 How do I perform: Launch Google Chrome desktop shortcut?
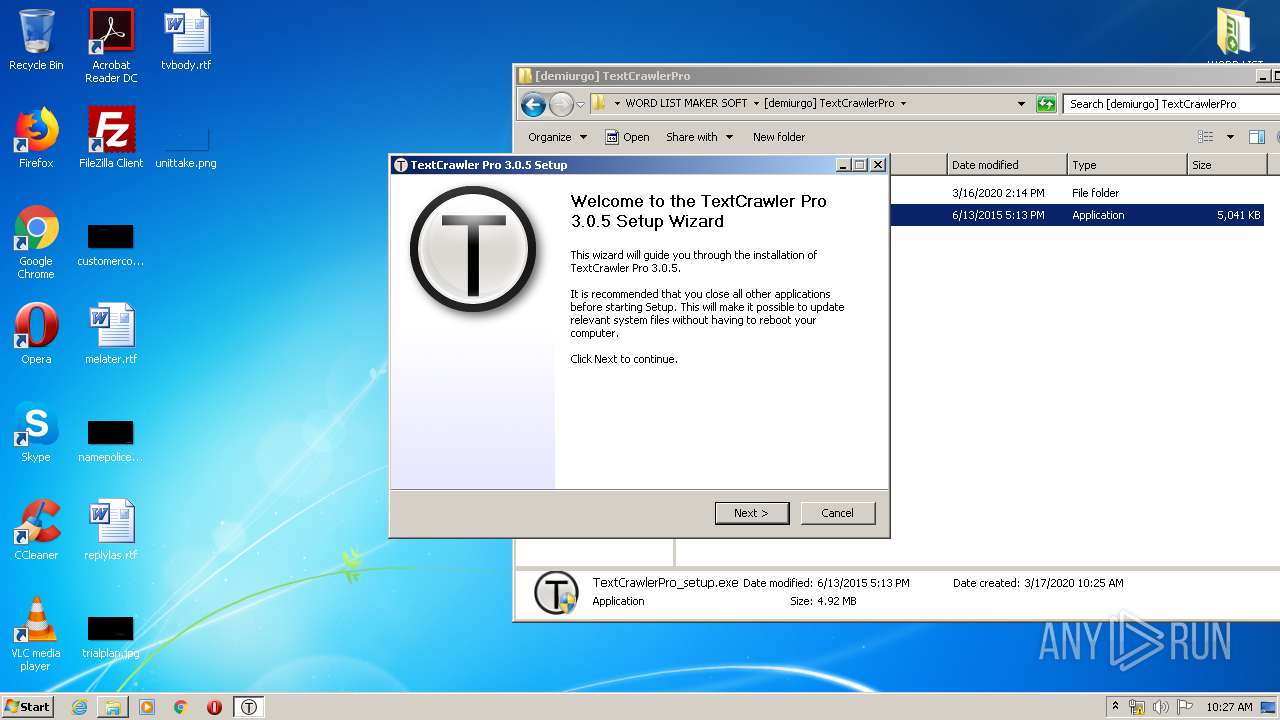pyautogui.click(x=36, y=242)
